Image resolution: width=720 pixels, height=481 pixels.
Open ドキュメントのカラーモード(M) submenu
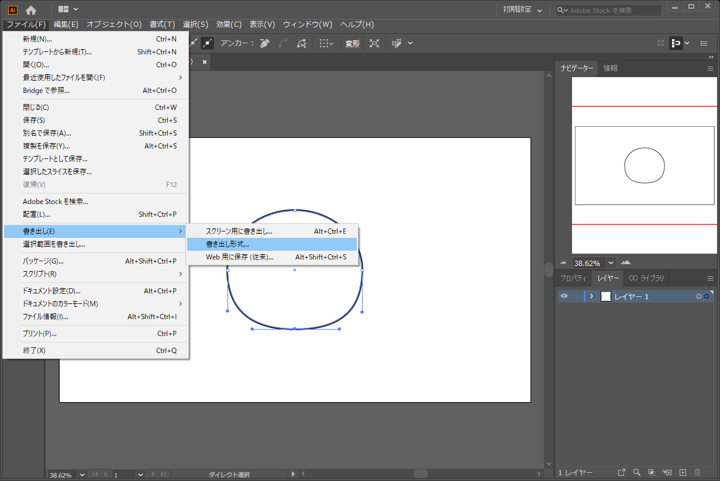(96, 304)
